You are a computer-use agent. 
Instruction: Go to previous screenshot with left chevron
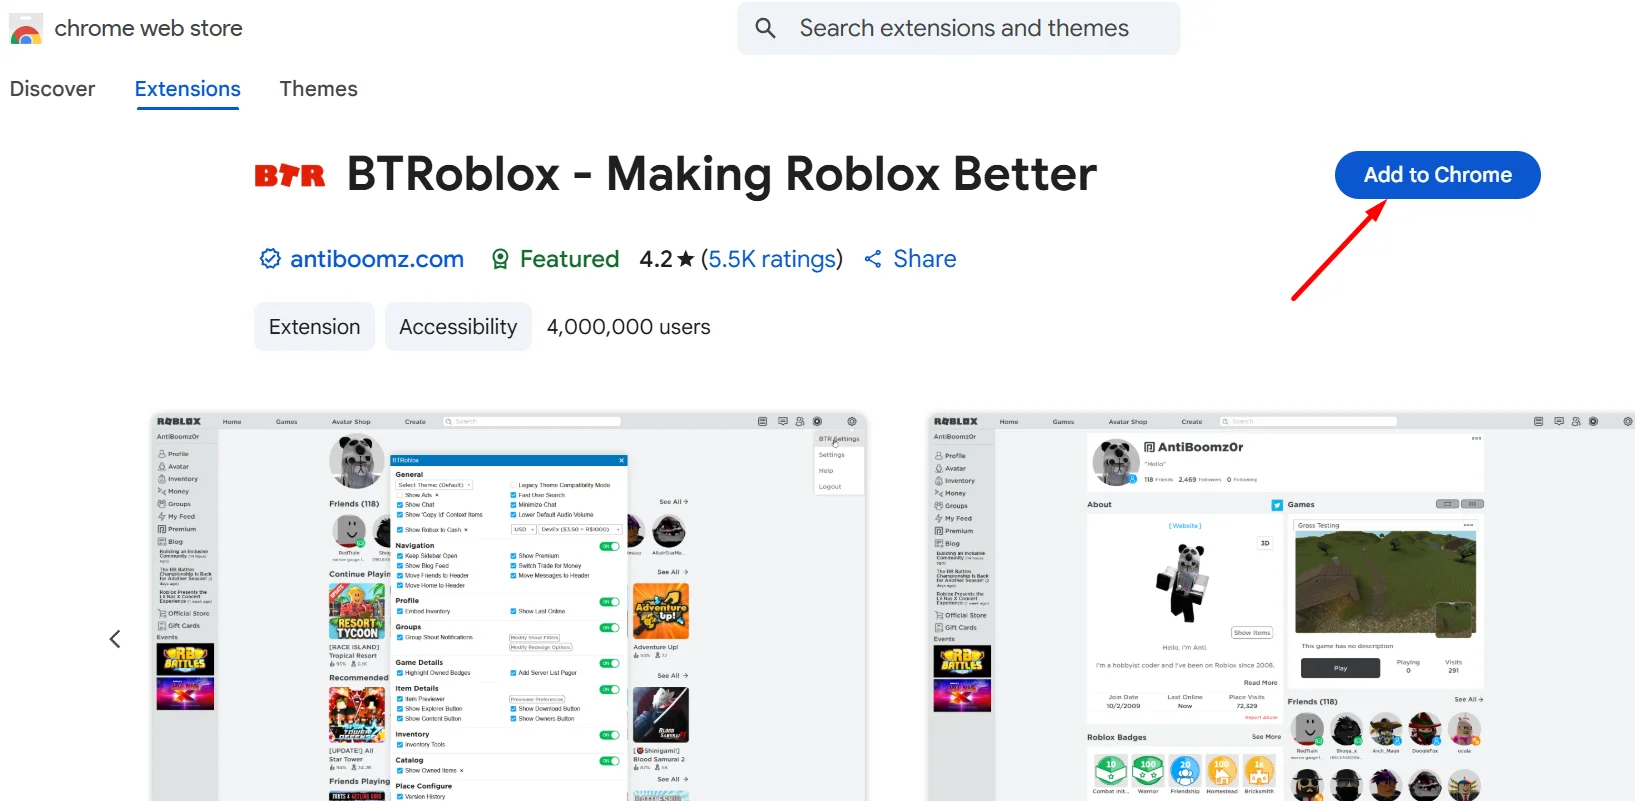pos(115,639)
